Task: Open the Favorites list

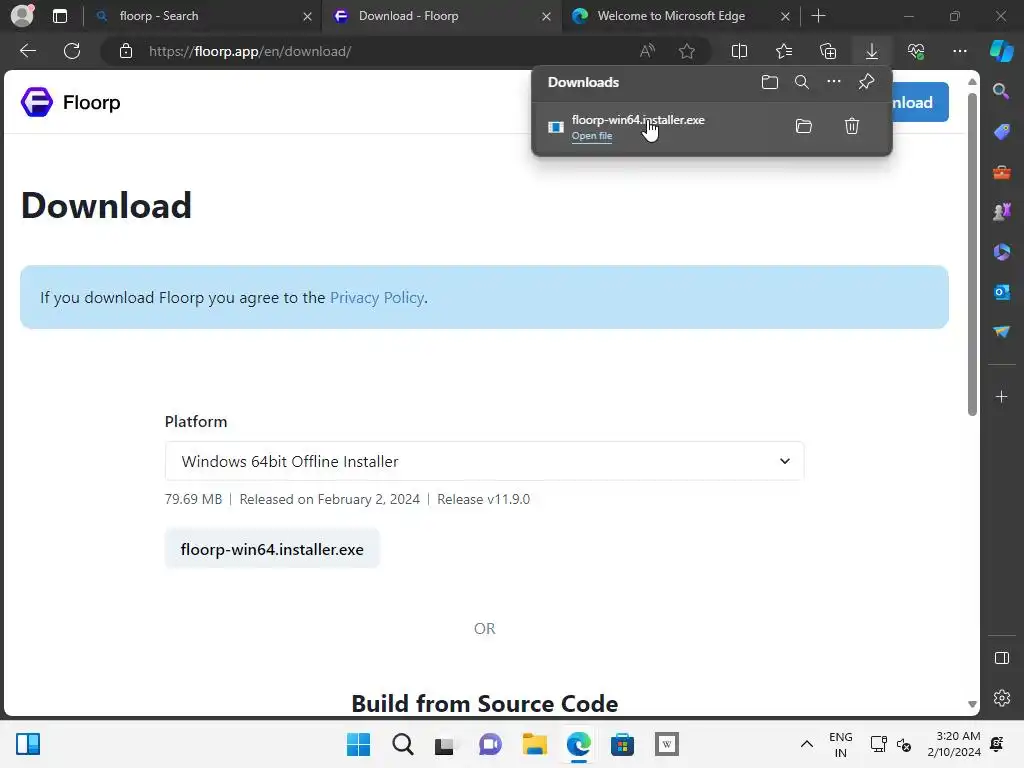Action: [x=784, y=51]
